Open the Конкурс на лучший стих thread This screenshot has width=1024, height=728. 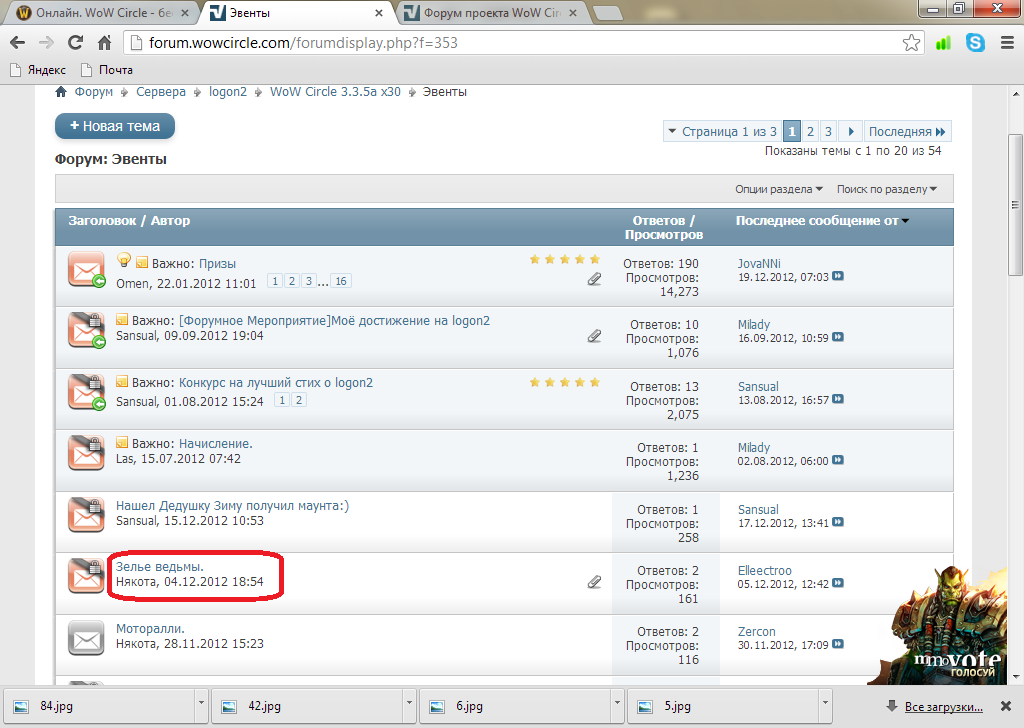276,383
